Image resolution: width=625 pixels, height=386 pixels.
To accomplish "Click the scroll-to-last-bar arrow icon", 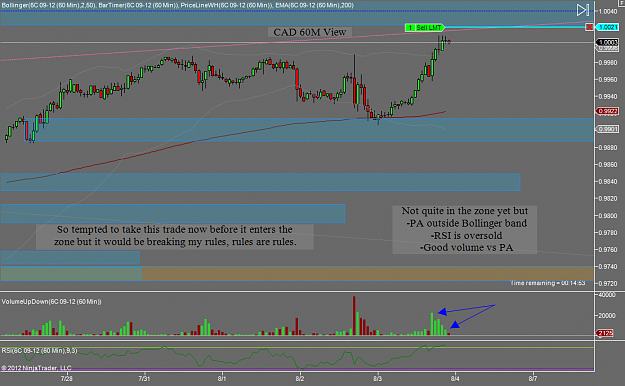I will pyautogui.click(x=583, y=10).
